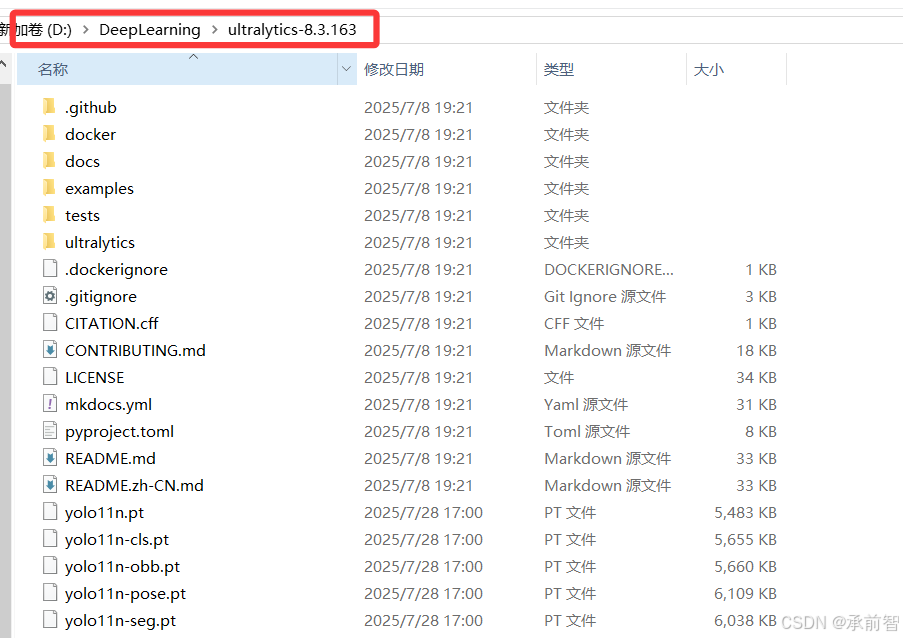
Task: Click the README.md markdown icon
Action: pos(50,458)
